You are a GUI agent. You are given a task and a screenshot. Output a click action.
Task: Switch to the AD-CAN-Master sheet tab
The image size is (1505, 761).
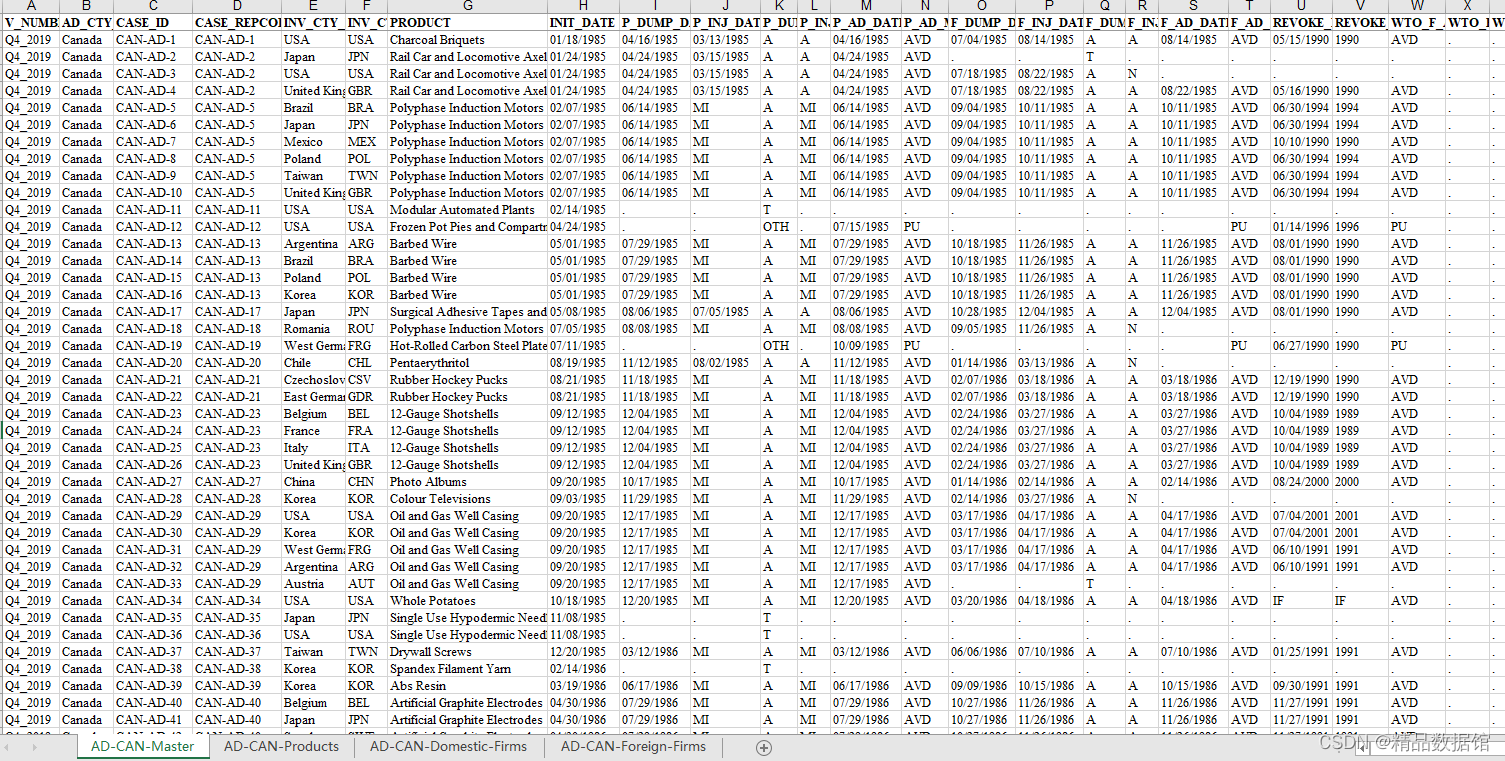[x=142, y=746]
